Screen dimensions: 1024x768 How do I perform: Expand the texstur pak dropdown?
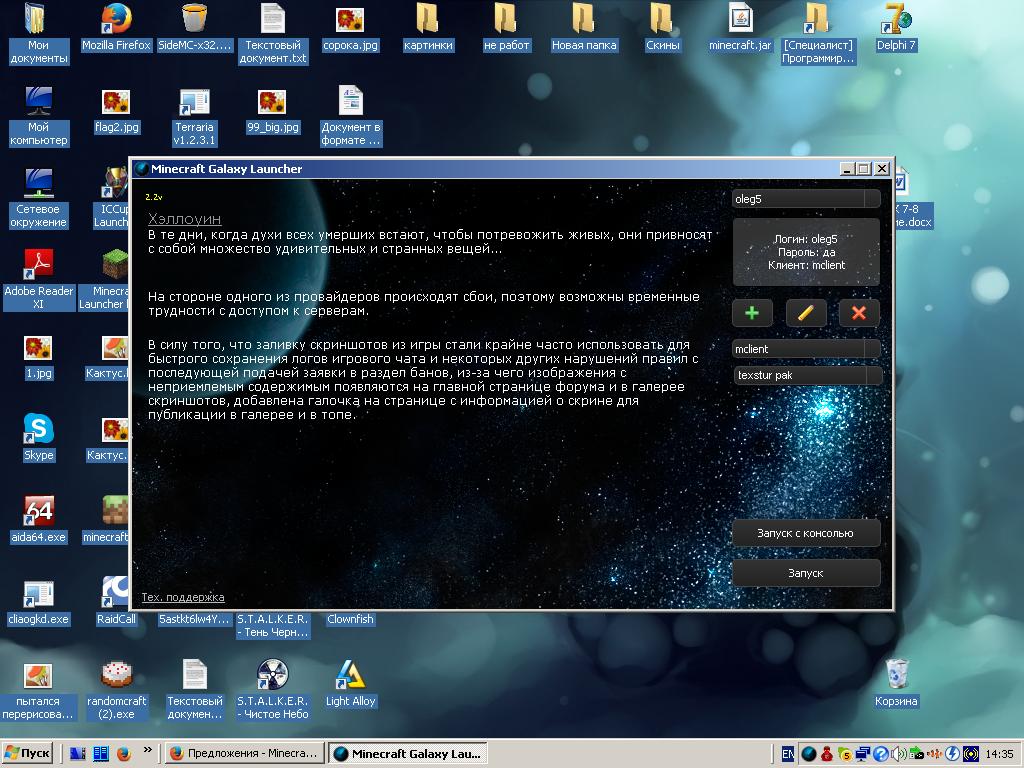(x=808, y=375)
